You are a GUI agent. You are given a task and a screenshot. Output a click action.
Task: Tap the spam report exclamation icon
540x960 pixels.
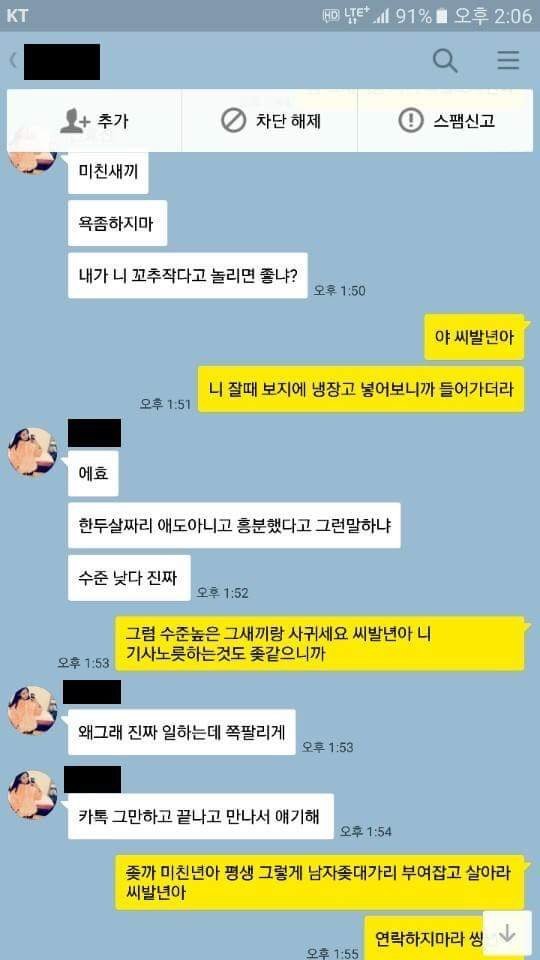(411, 121)
